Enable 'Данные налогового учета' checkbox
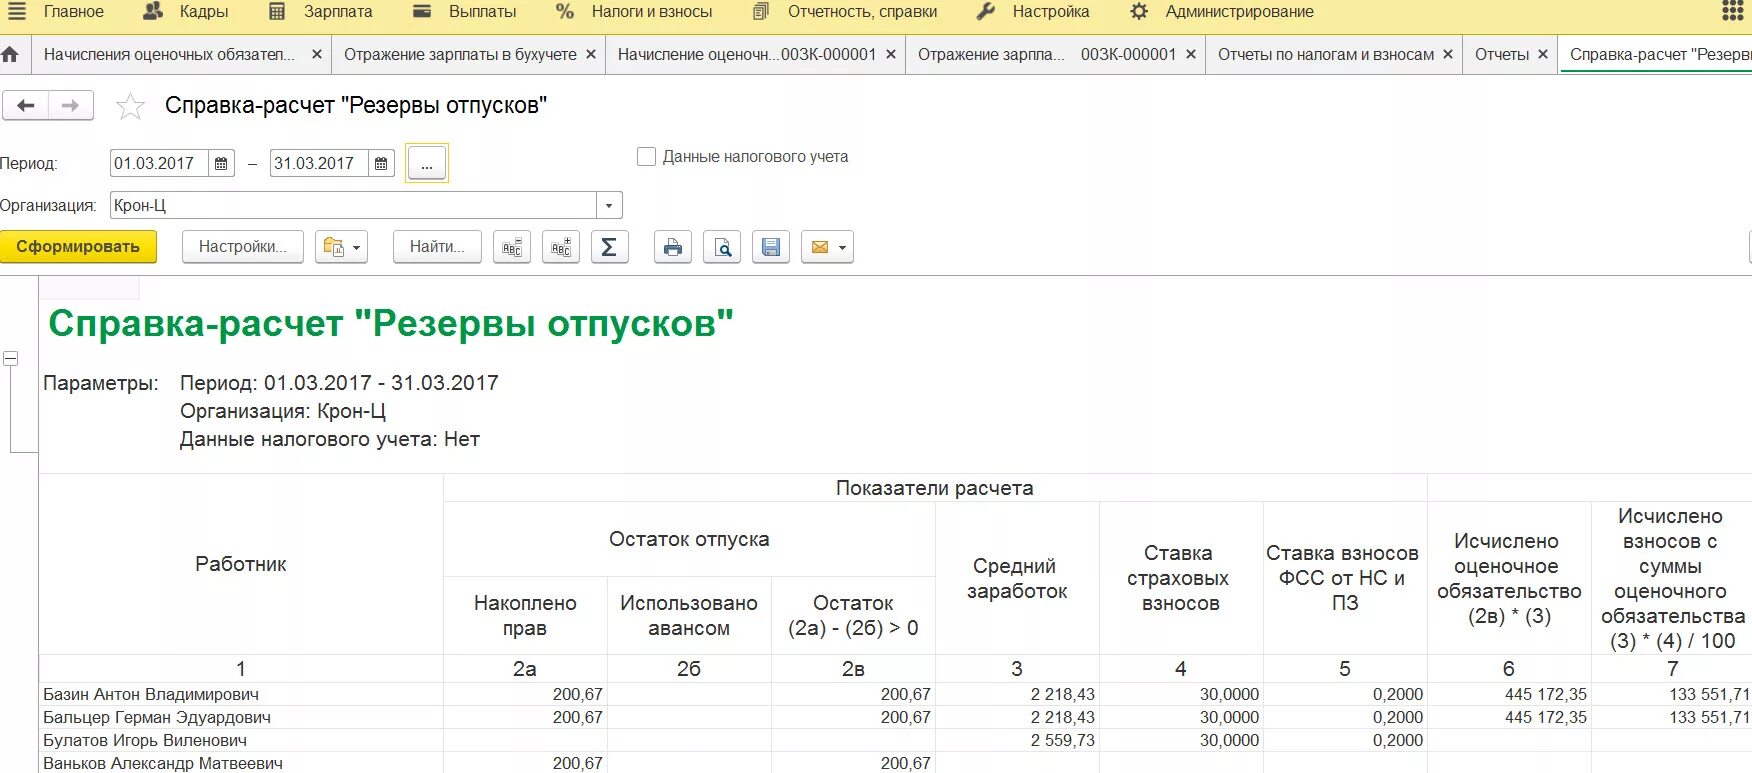Image resolution: width=1752 pixels, height=773 pixels. pyautogui.click(x=647, y=157)
